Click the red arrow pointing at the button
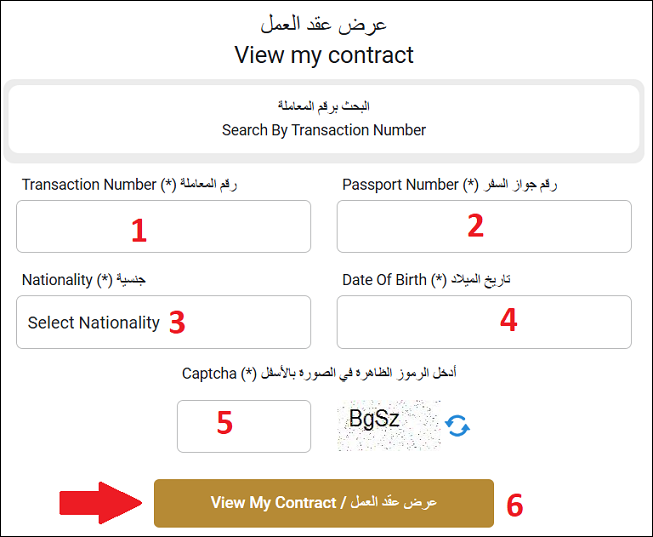 point(100,503)
